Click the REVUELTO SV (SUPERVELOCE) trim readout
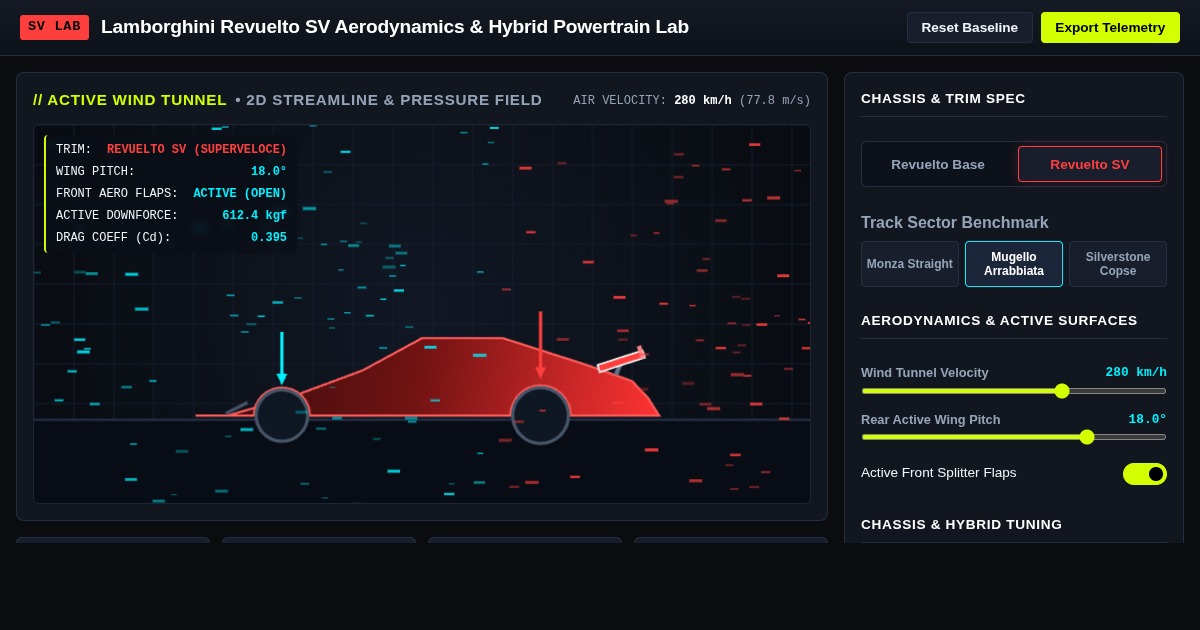 pyautogui.click(x=197, y=150)
